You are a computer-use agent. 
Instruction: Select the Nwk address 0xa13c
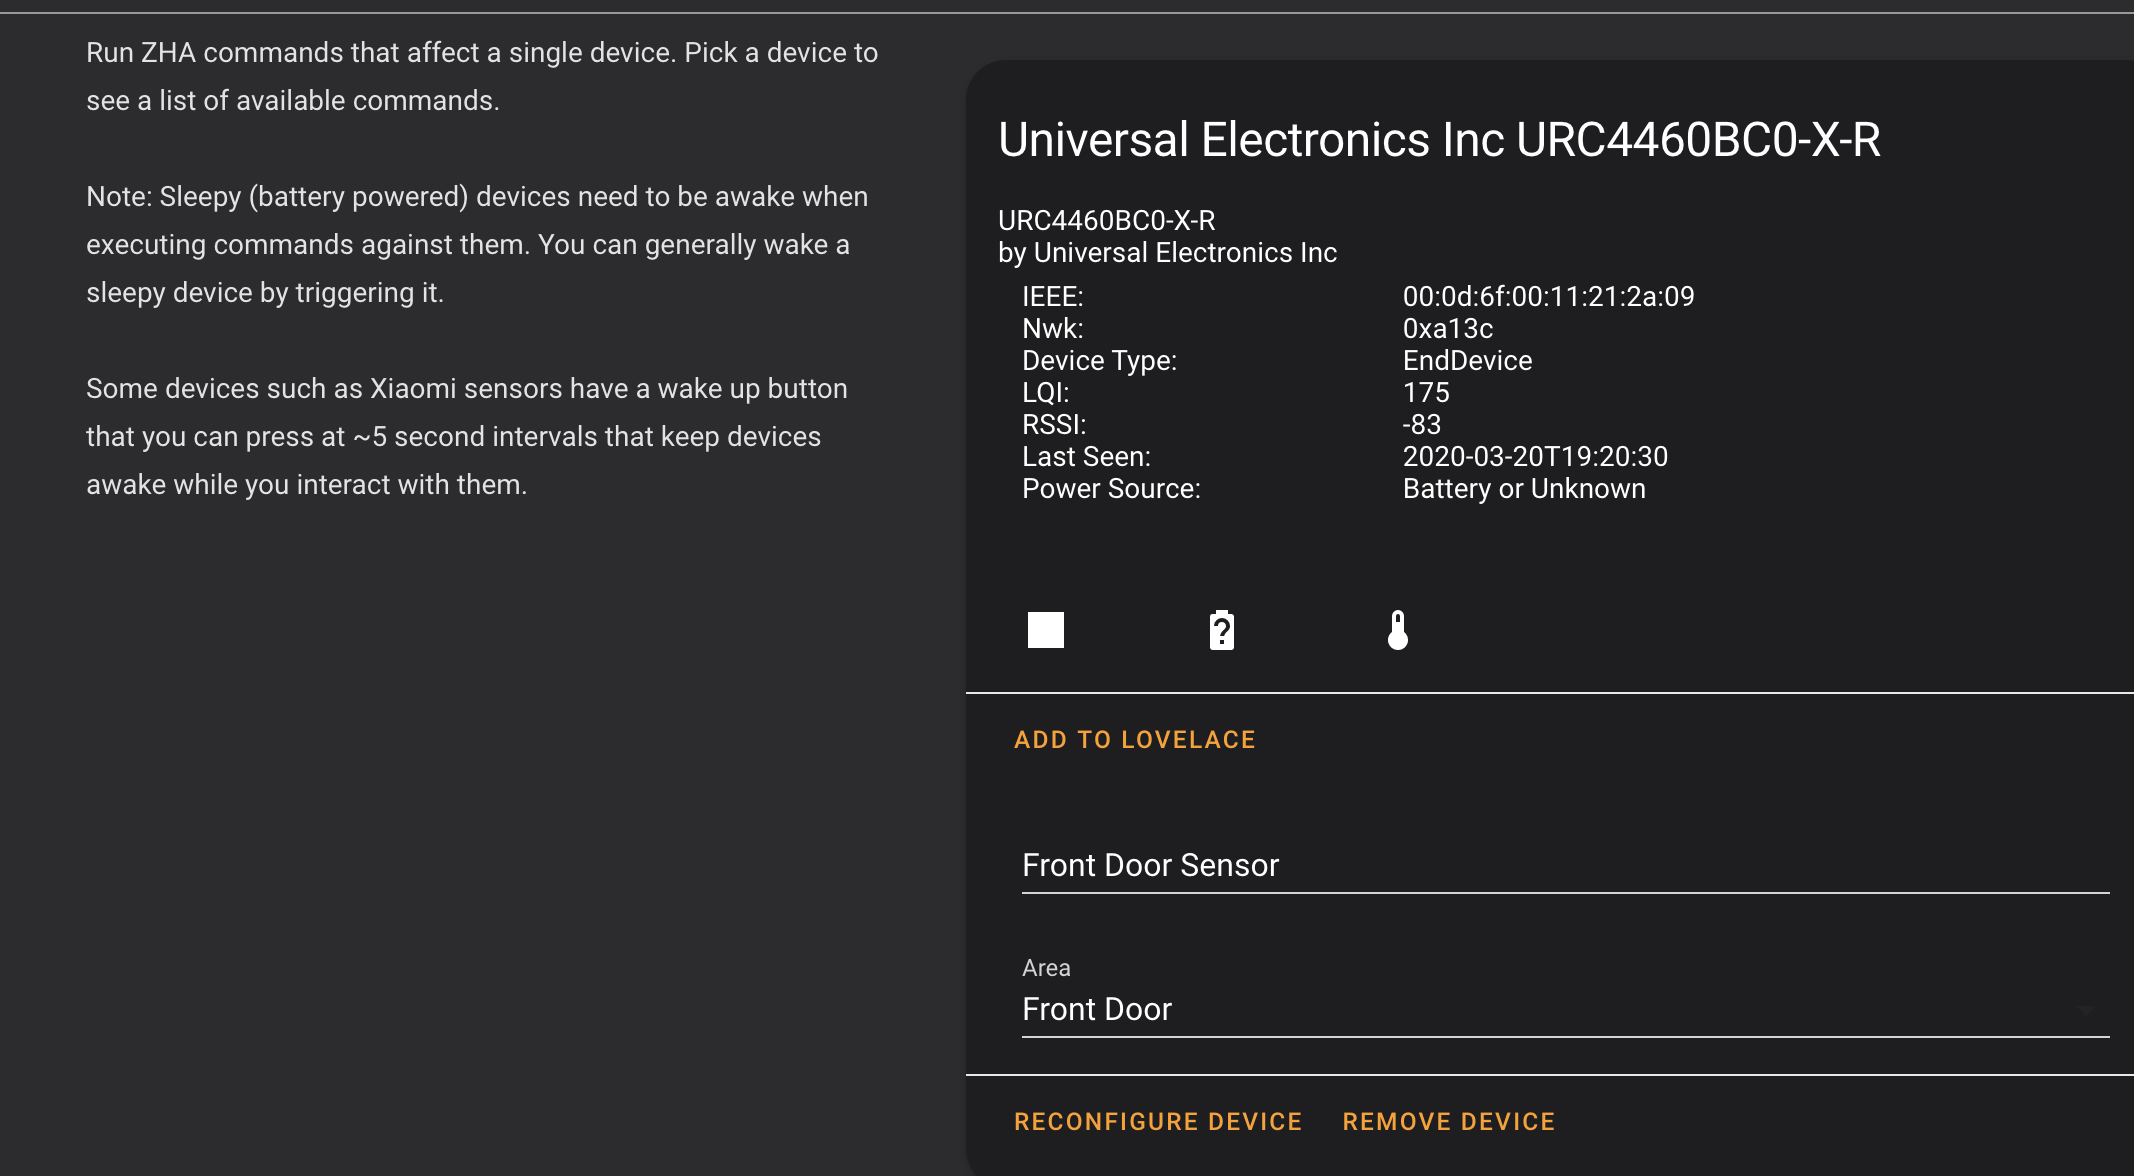click(1446, 328)
